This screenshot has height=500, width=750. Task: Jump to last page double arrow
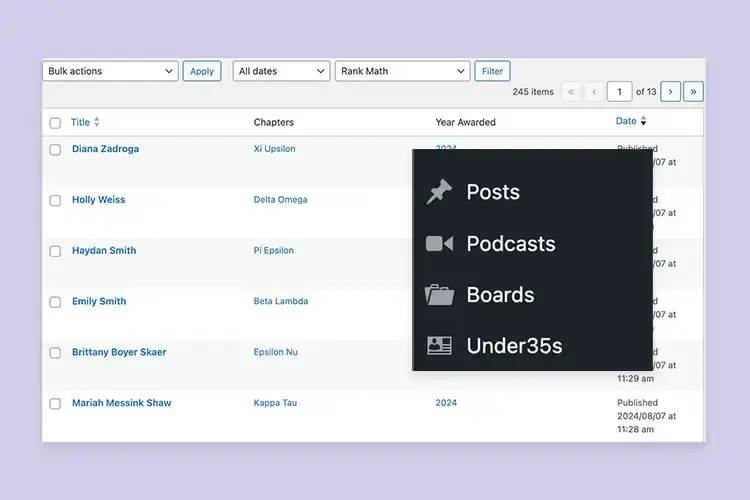[x=693, y=91]
